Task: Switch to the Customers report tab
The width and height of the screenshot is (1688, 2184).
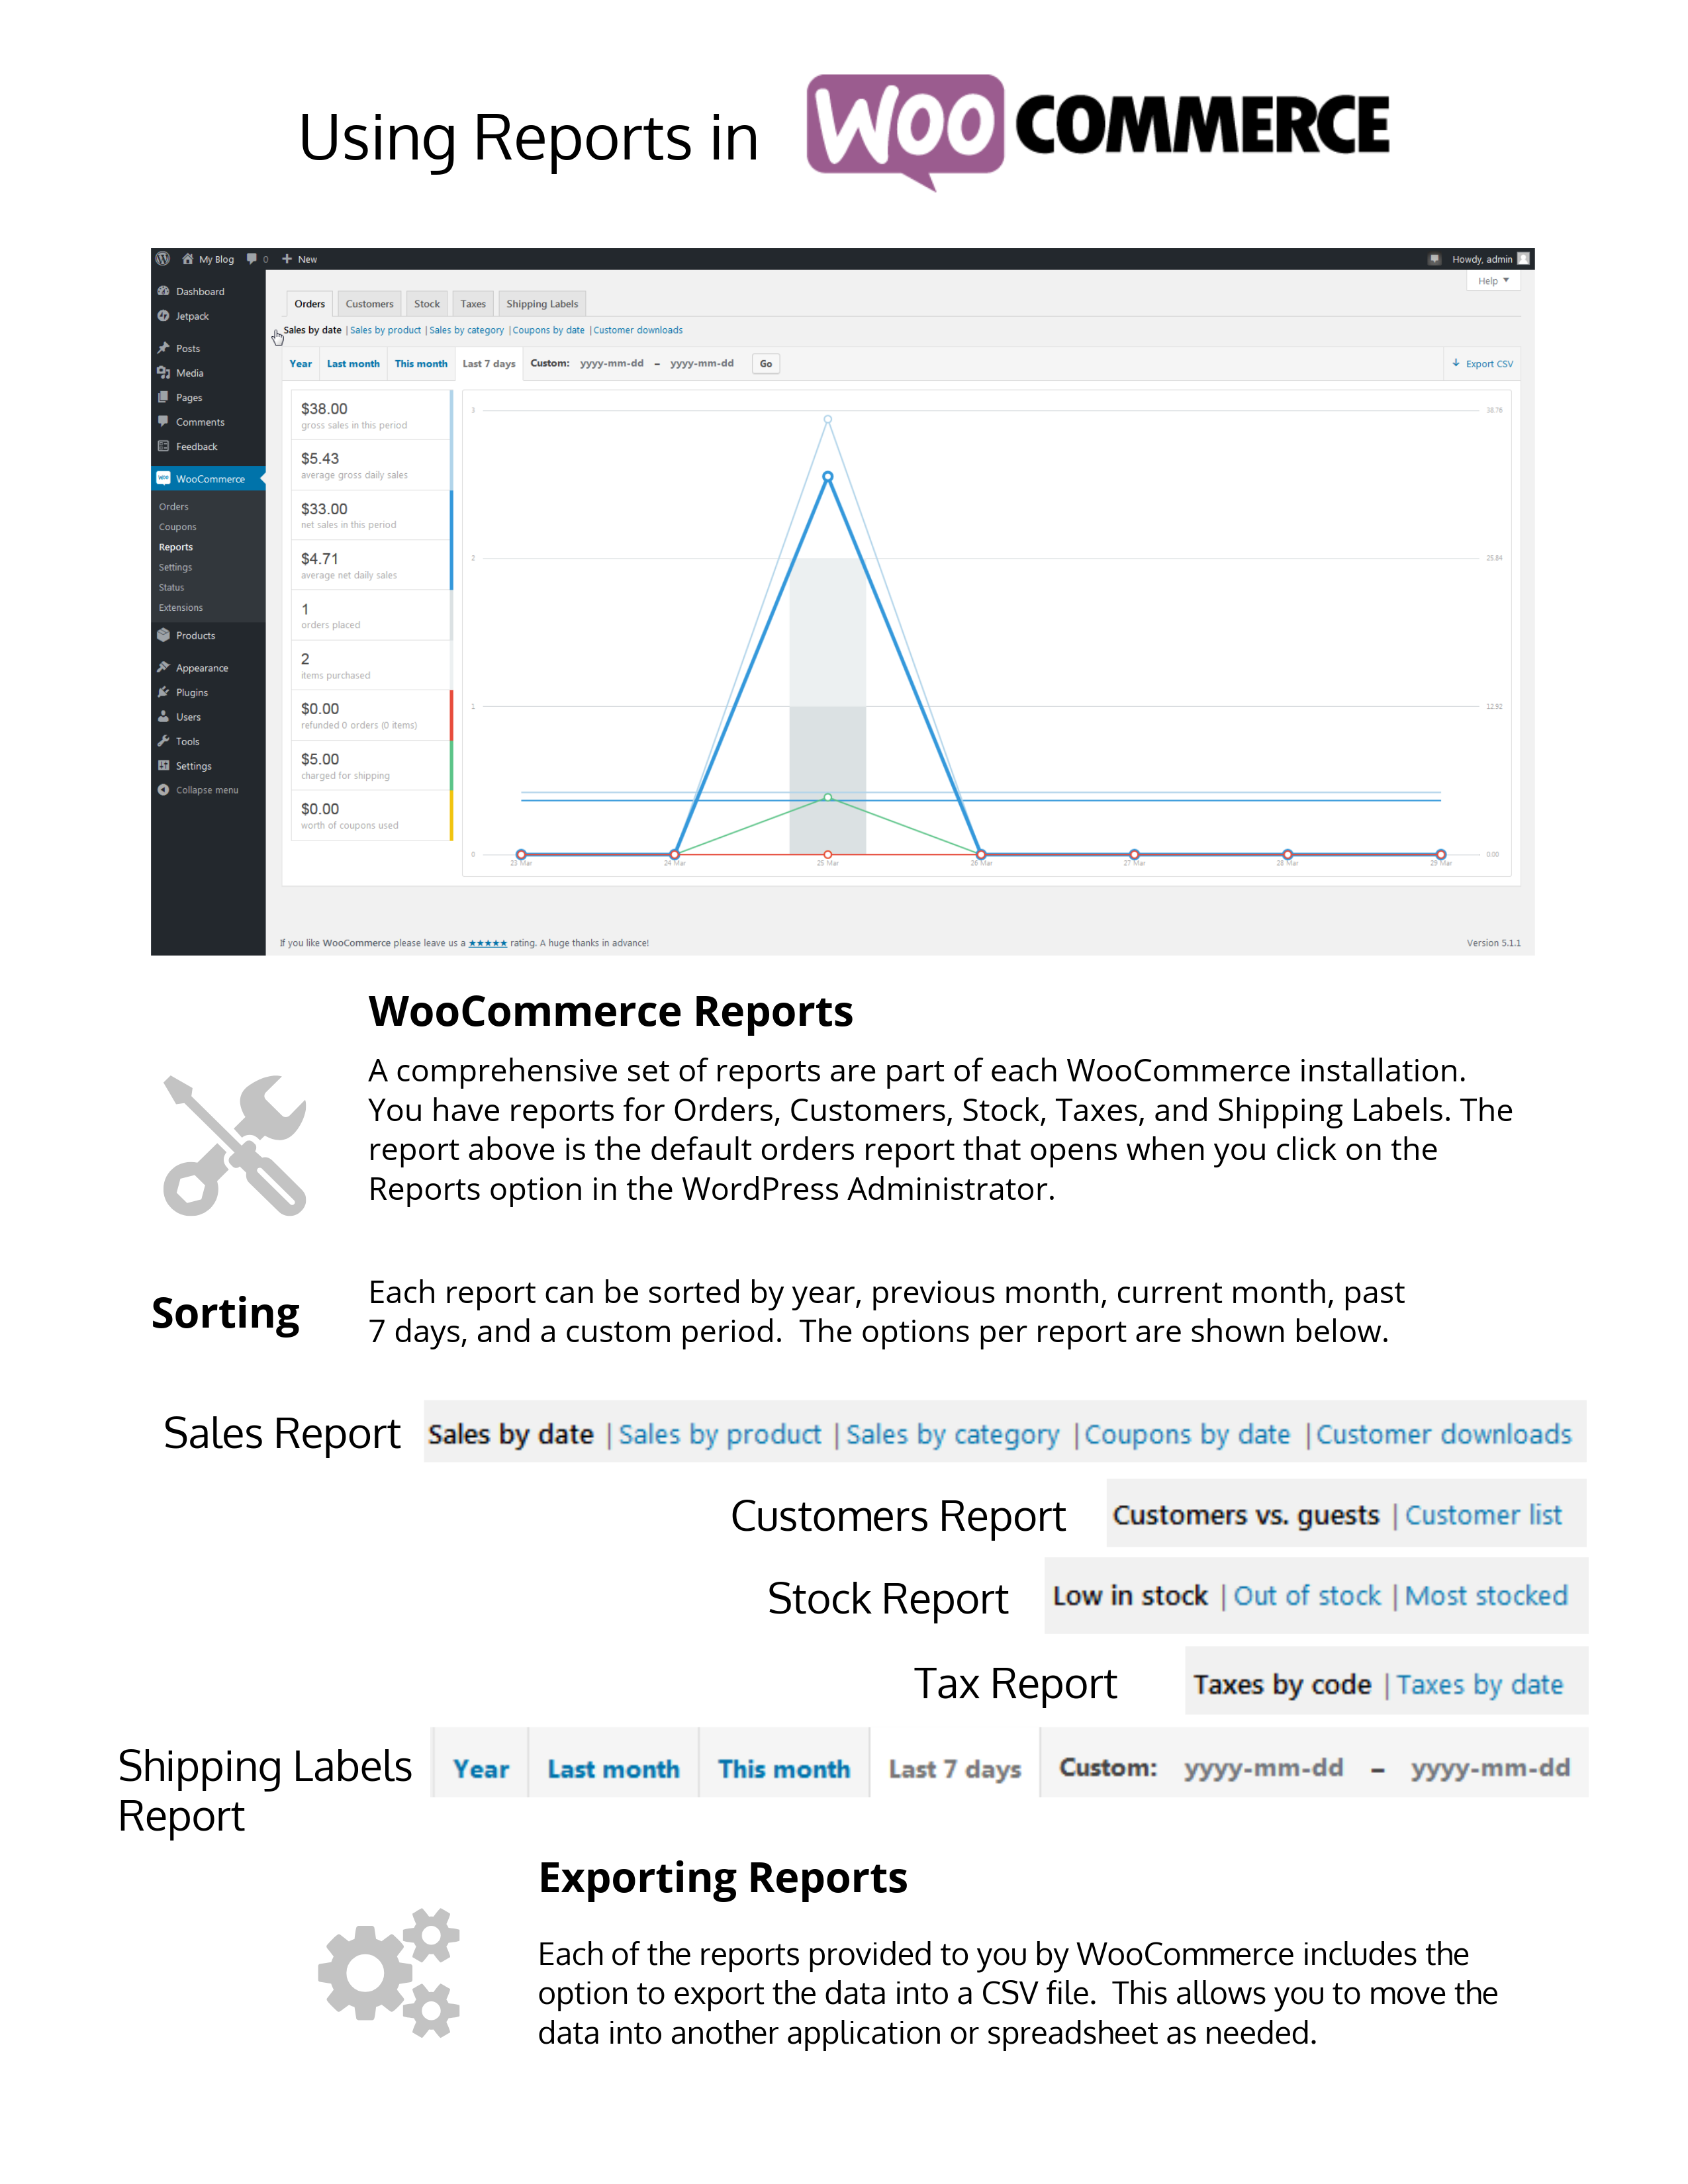Action: [x=370, y=304]
